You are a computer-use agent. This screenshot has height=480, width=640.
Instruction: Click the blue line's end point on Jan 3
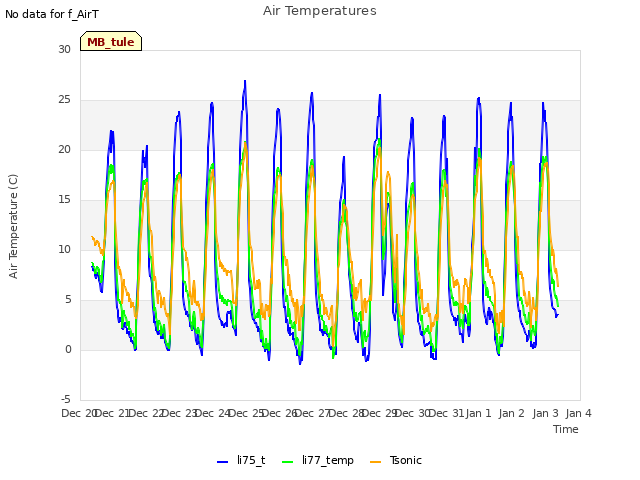tap(558, 315)
